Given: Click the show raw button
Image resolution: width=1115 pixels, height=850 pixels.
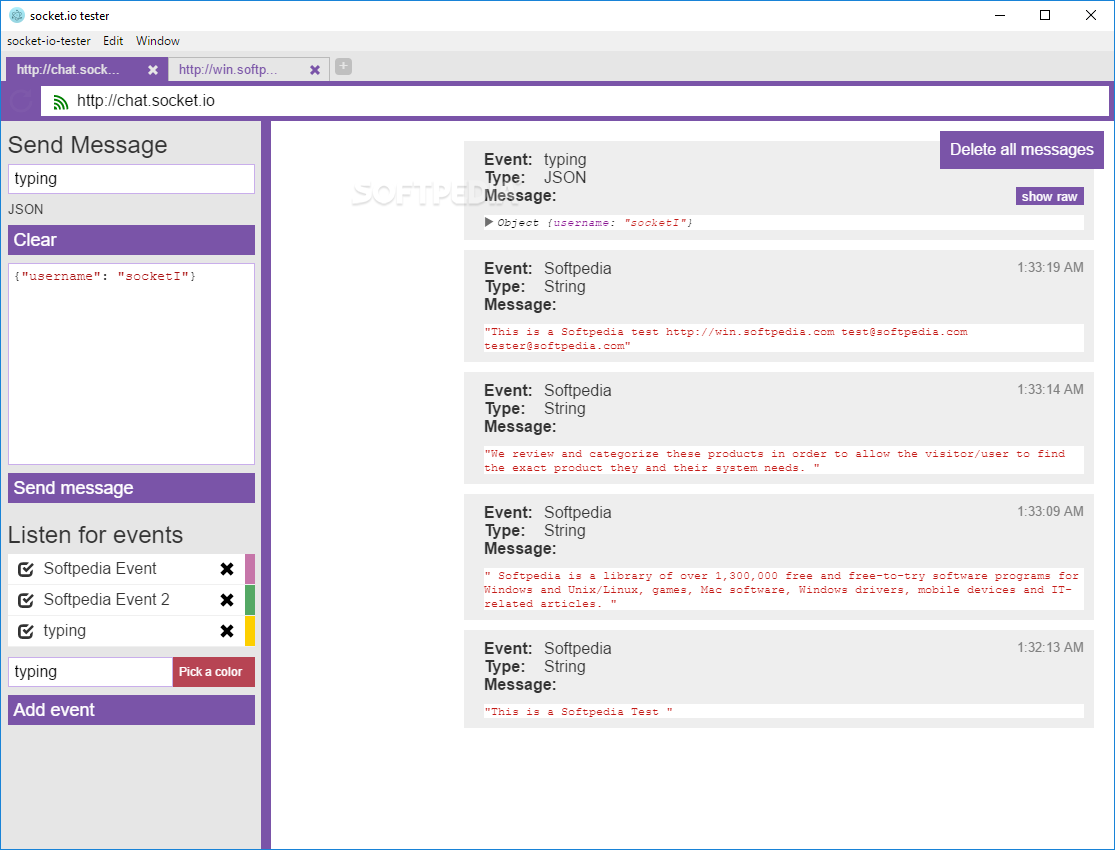Looking at the screenshot, I should click(x=1050, y=196).
